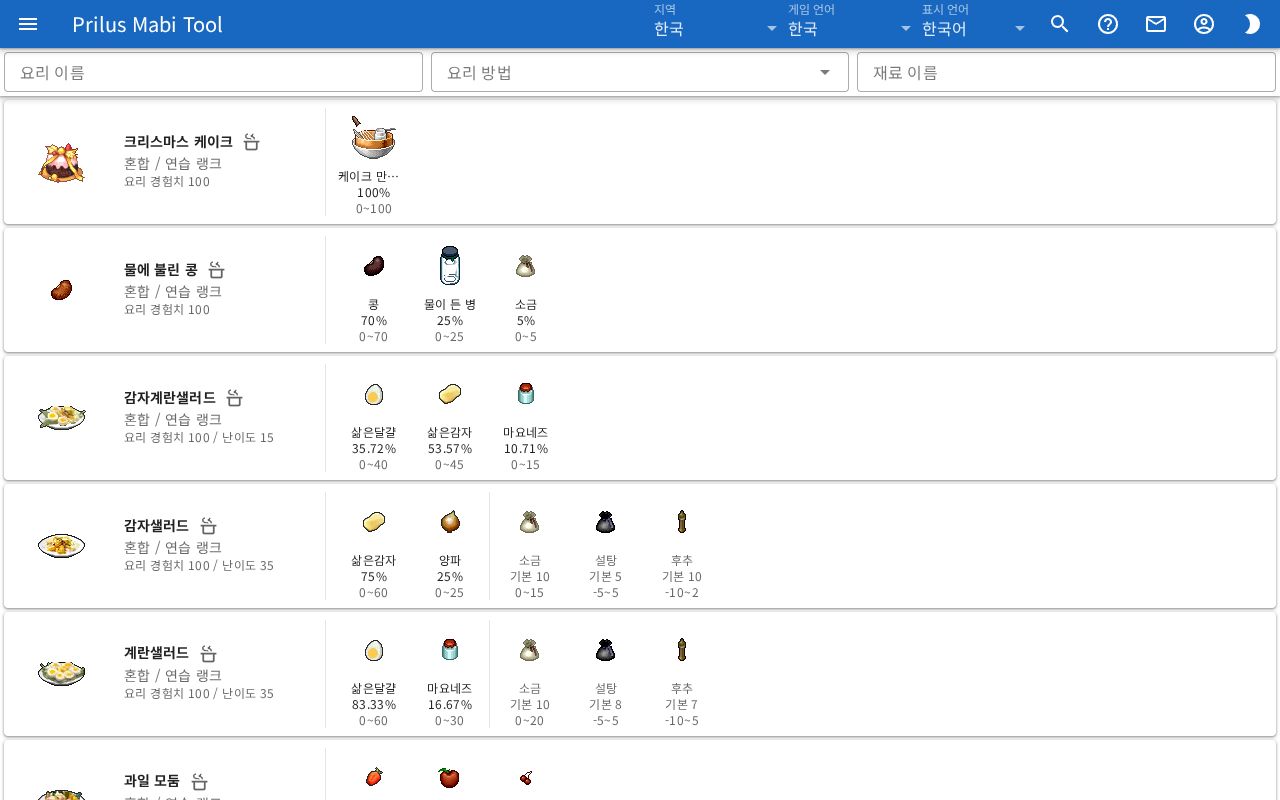The image size is (1280, 800).
Task: Click the 계란샐러드 recipe name
Action: pos(156,654)
